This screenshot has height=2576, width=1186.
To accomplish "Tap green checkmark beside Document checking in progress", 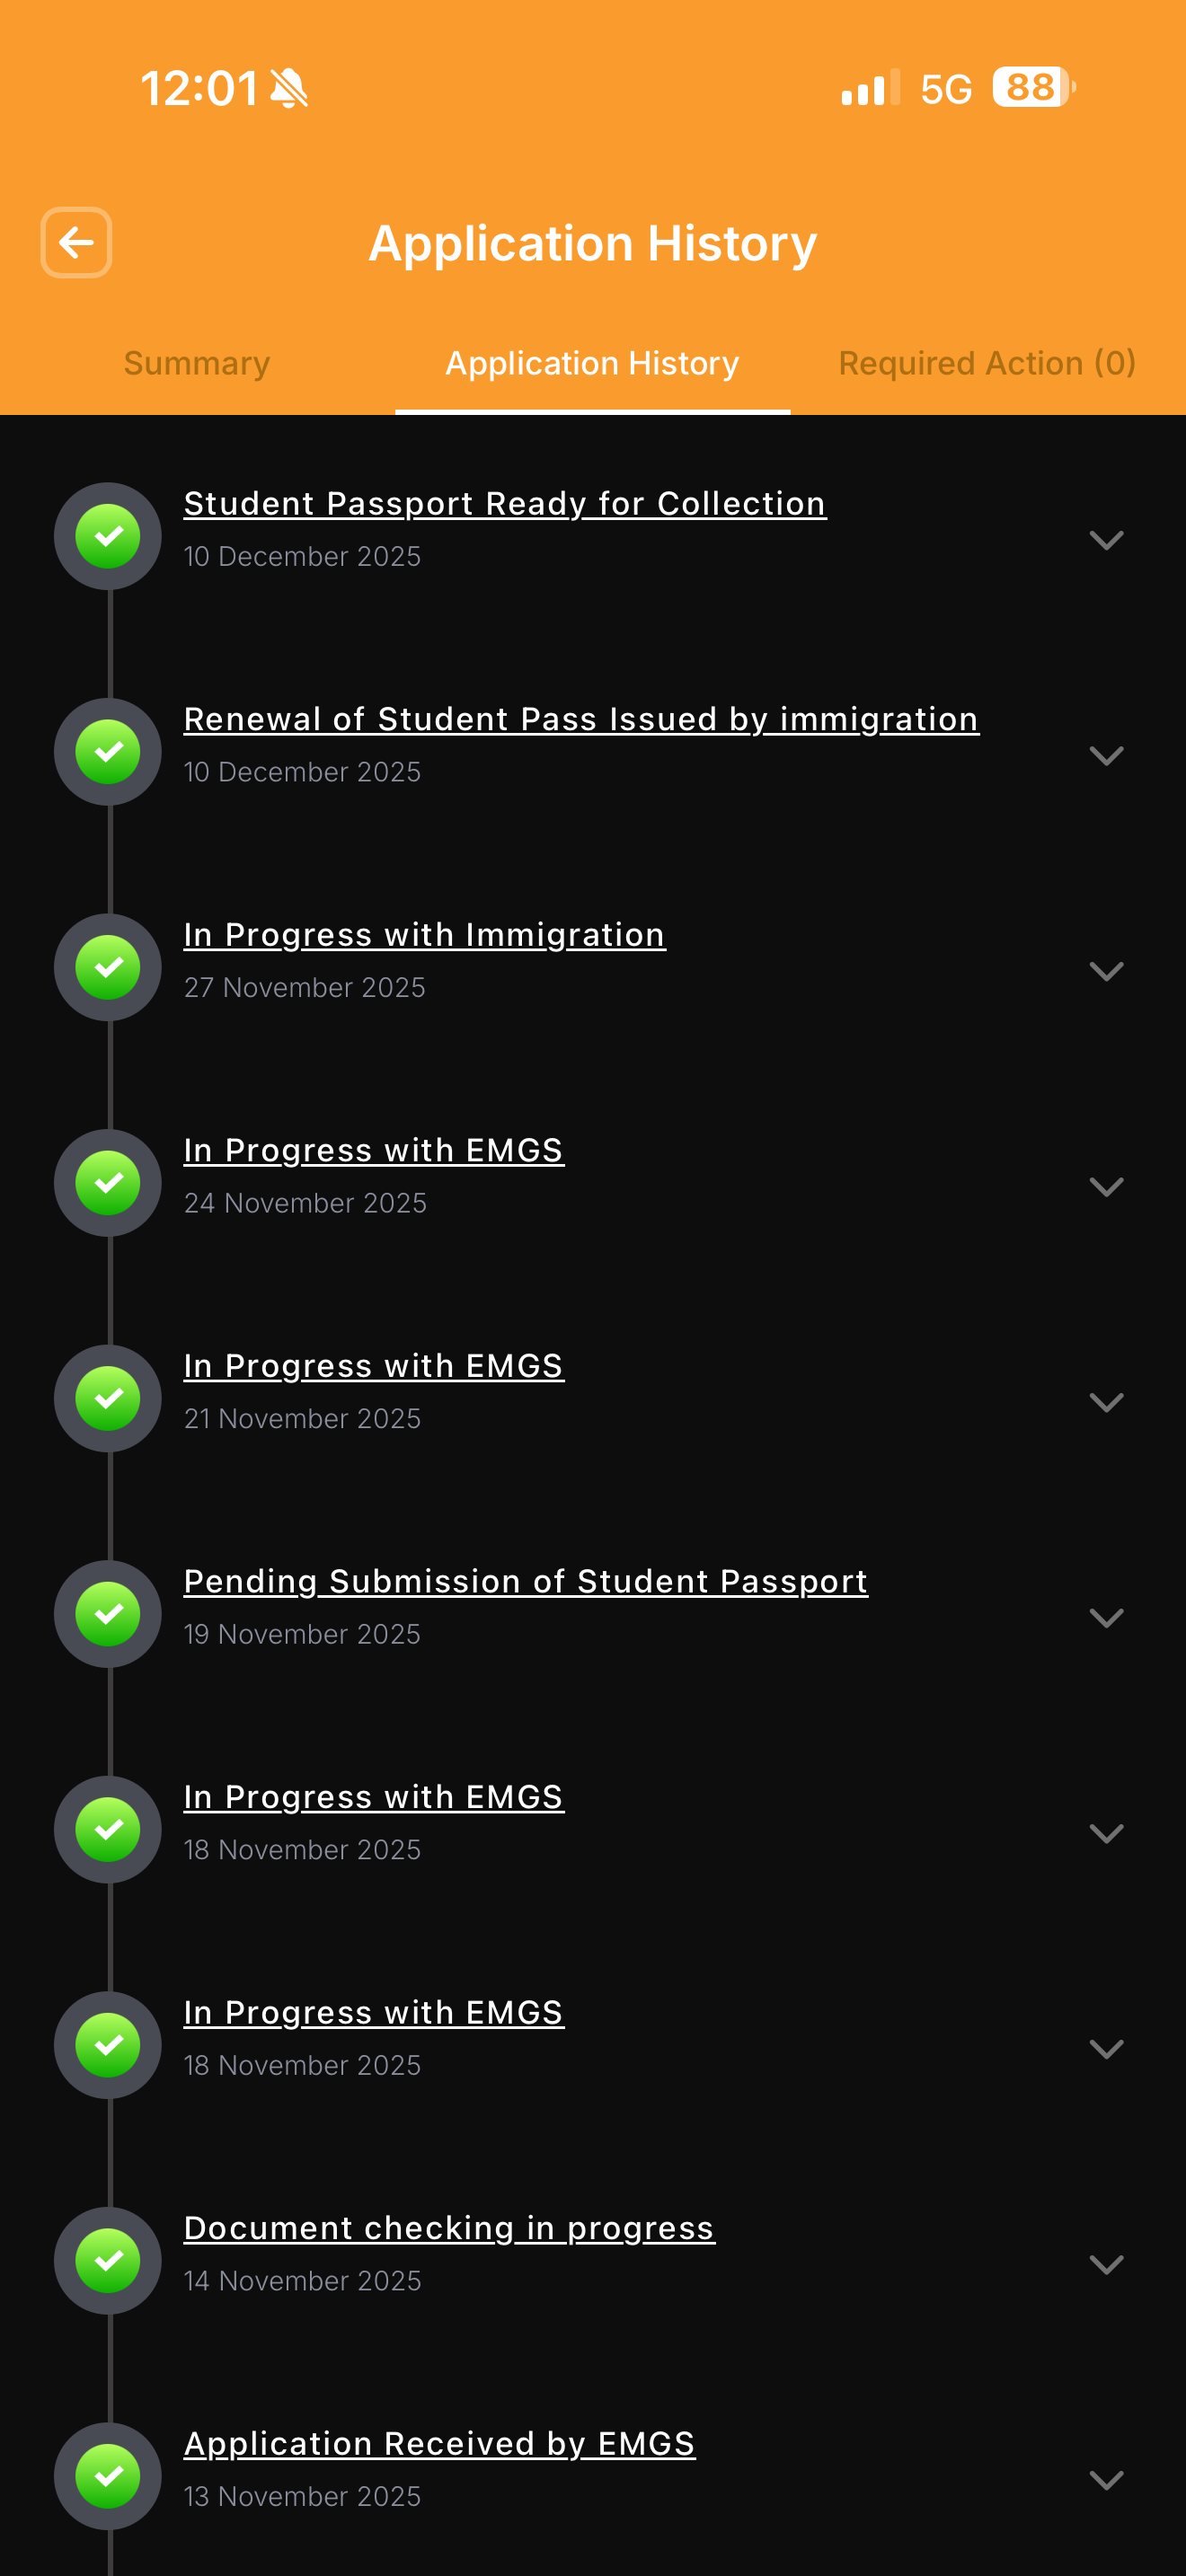I will click(x=108, y=2261).
